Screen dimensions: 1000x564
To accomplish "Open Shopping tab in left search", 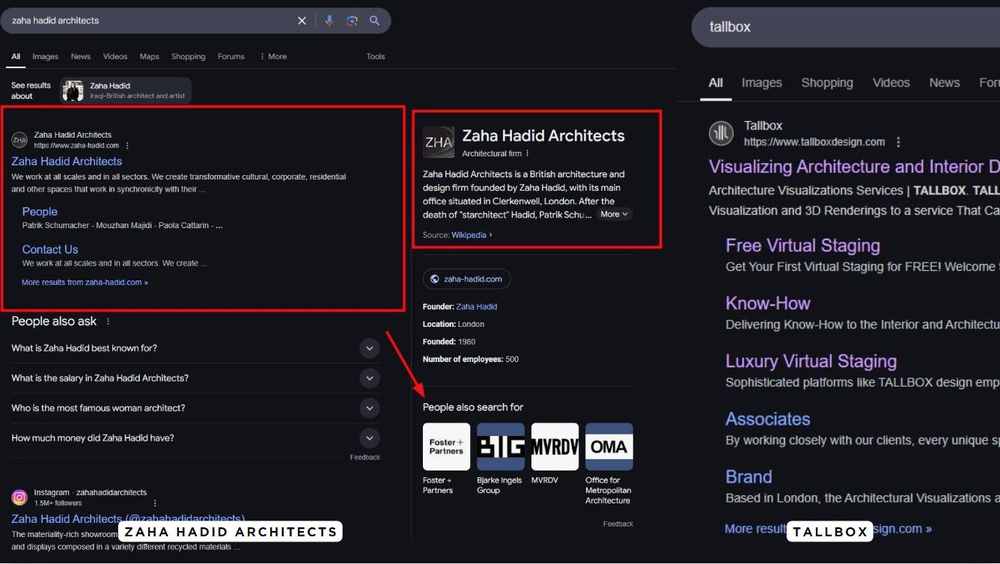I will [188, 57].
